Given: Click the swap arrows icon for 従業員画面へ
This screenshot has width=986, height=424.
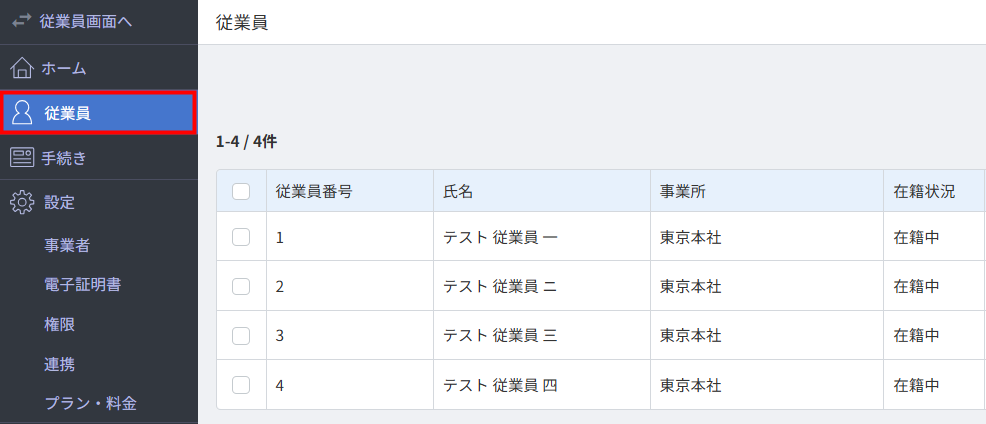Looking at the screenshot, I should (22, 21).
